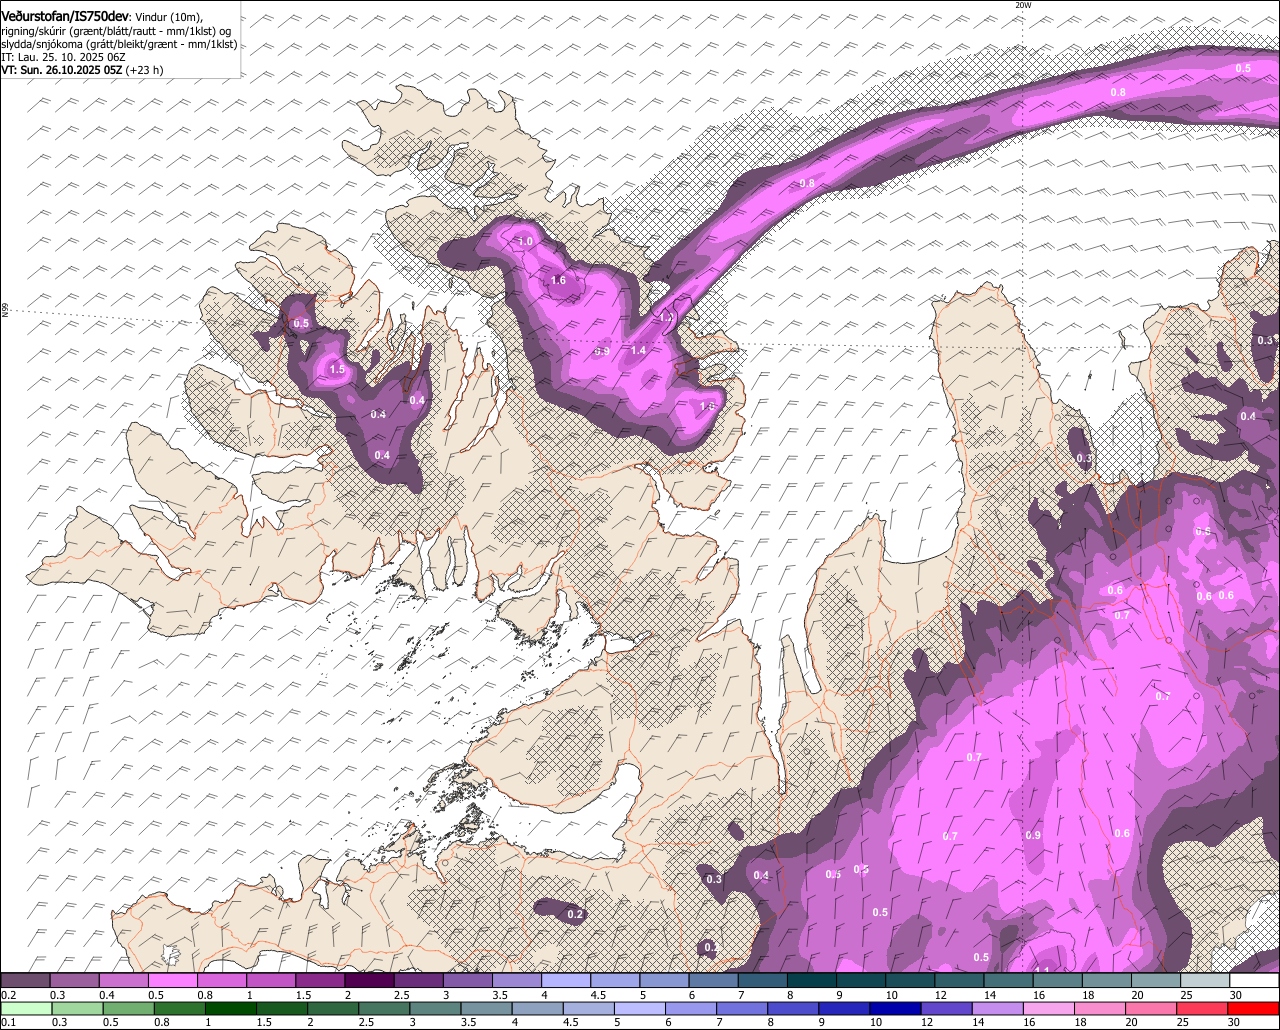
Task: Select top legend swatch between 4 and 4.5
Action: (x=566, y=981)
